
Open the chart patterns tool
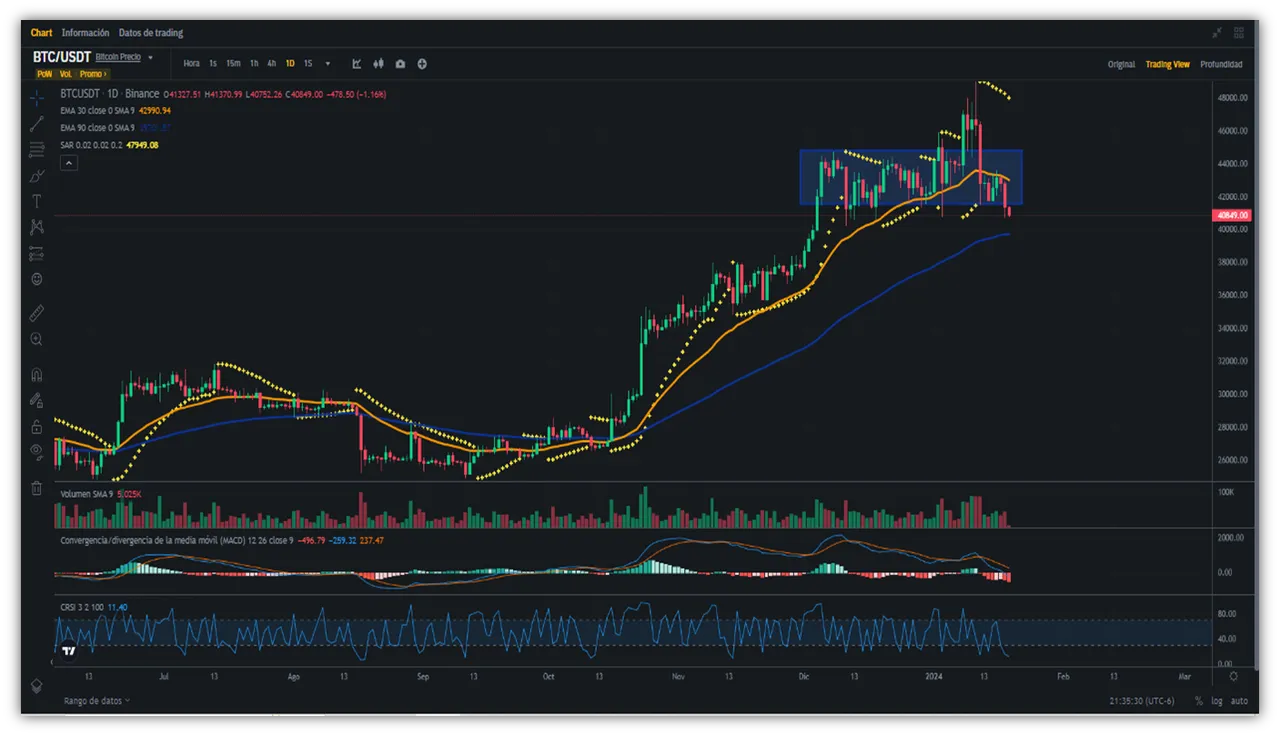(36, 227)
